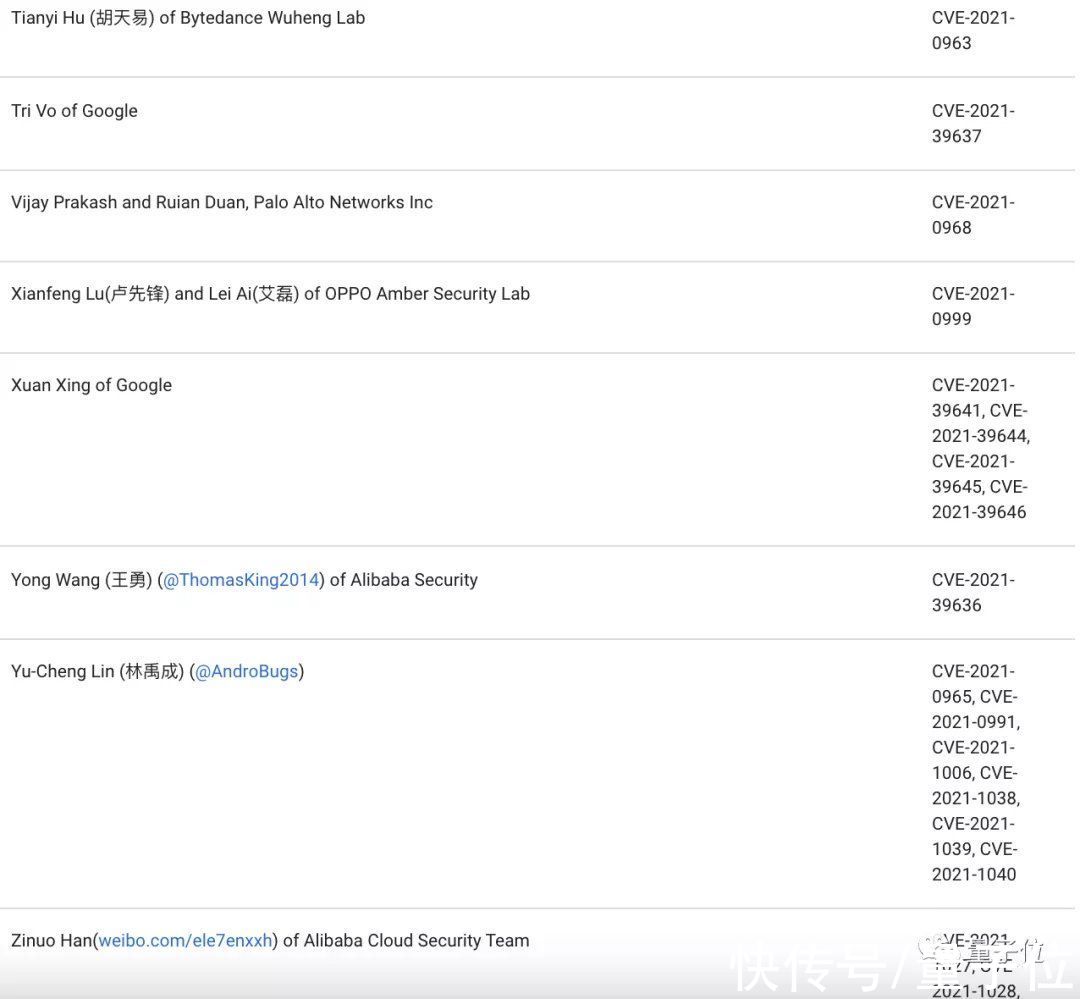
Task: Click Zinuo Han name text
Action: coord(52,940)
